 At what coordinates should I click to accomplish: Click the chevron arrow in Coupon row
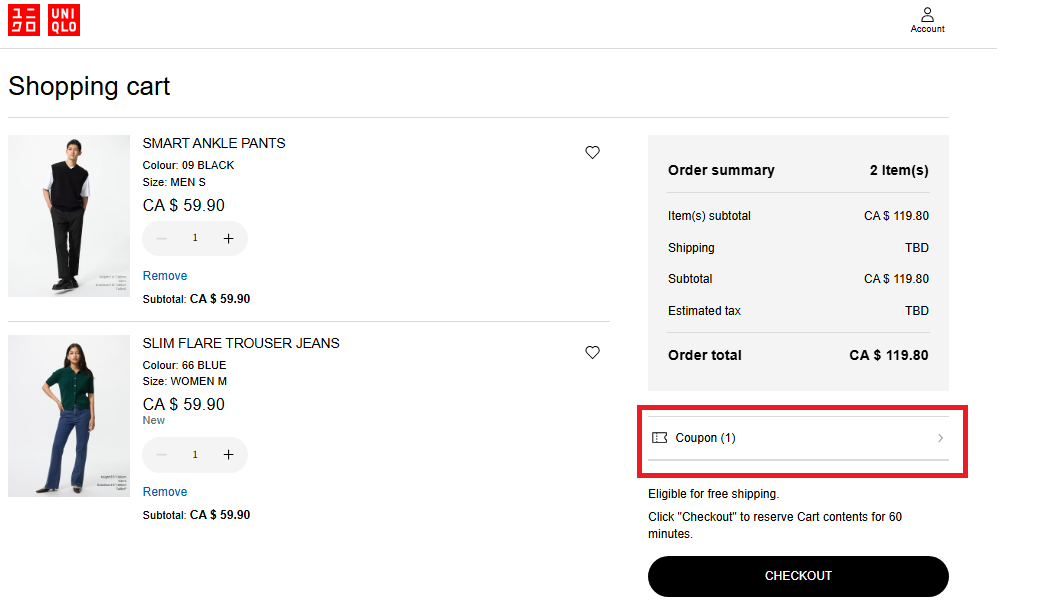point(940,438)
